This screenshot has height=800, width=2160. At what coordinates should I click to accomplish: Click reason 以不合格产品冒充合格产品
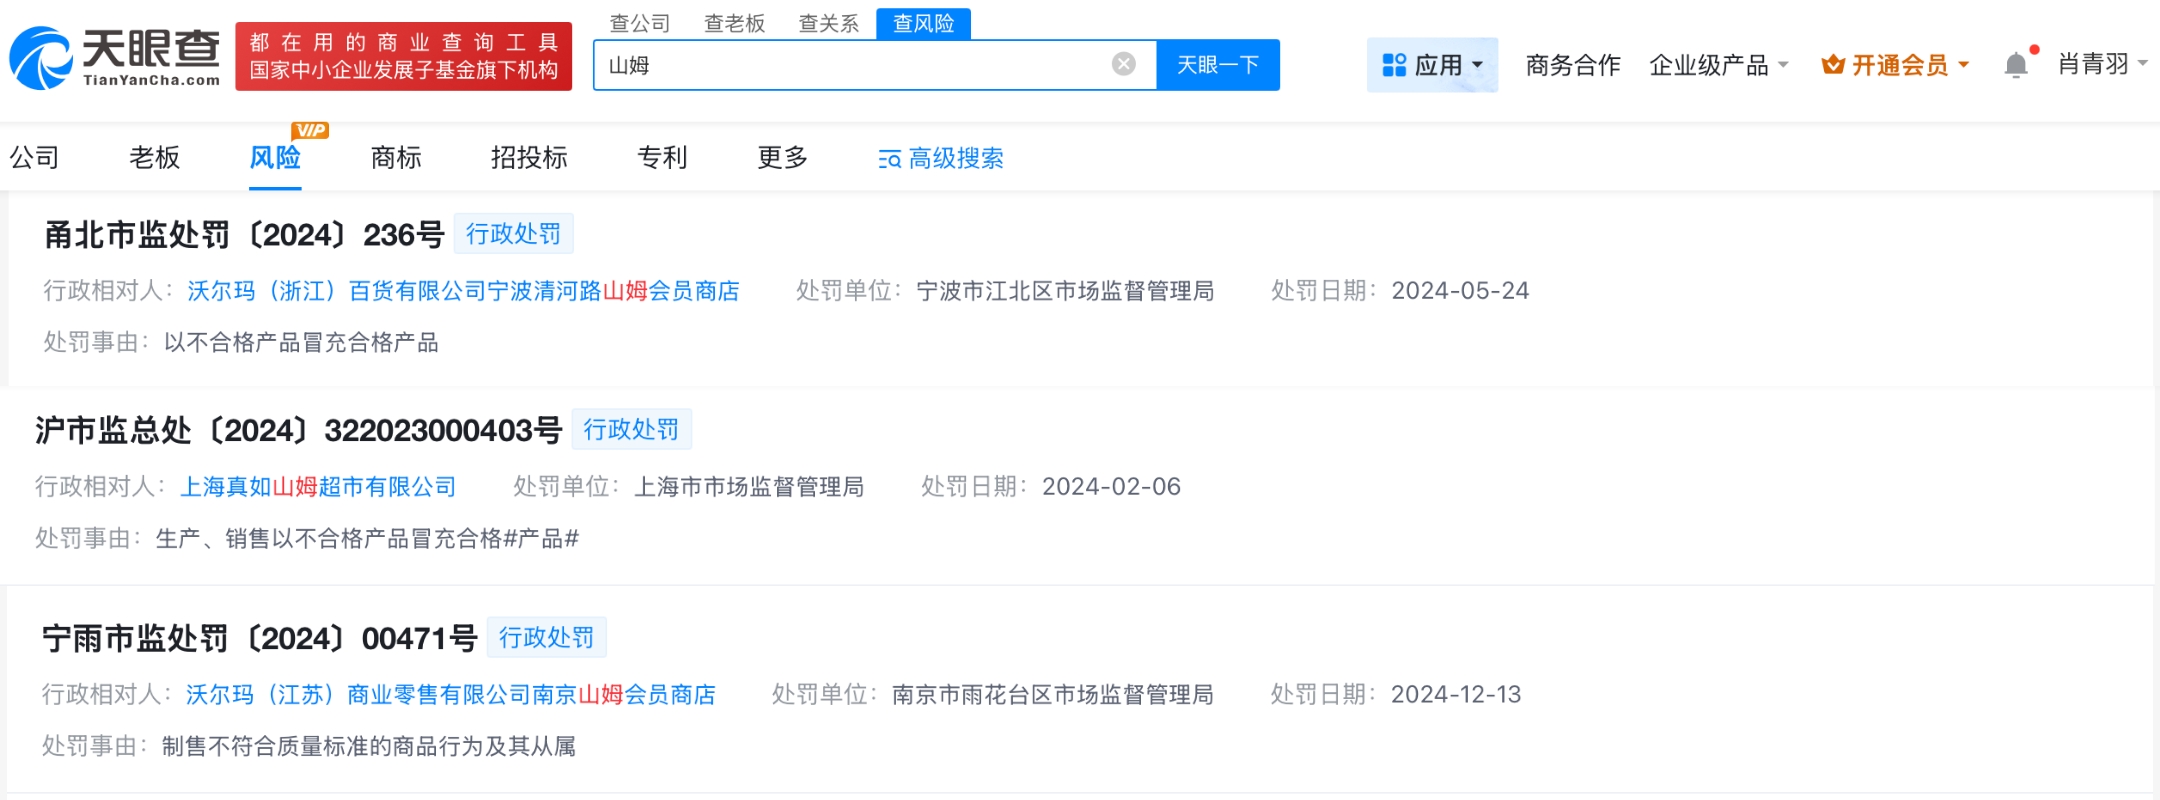click(x=301, y=343)
